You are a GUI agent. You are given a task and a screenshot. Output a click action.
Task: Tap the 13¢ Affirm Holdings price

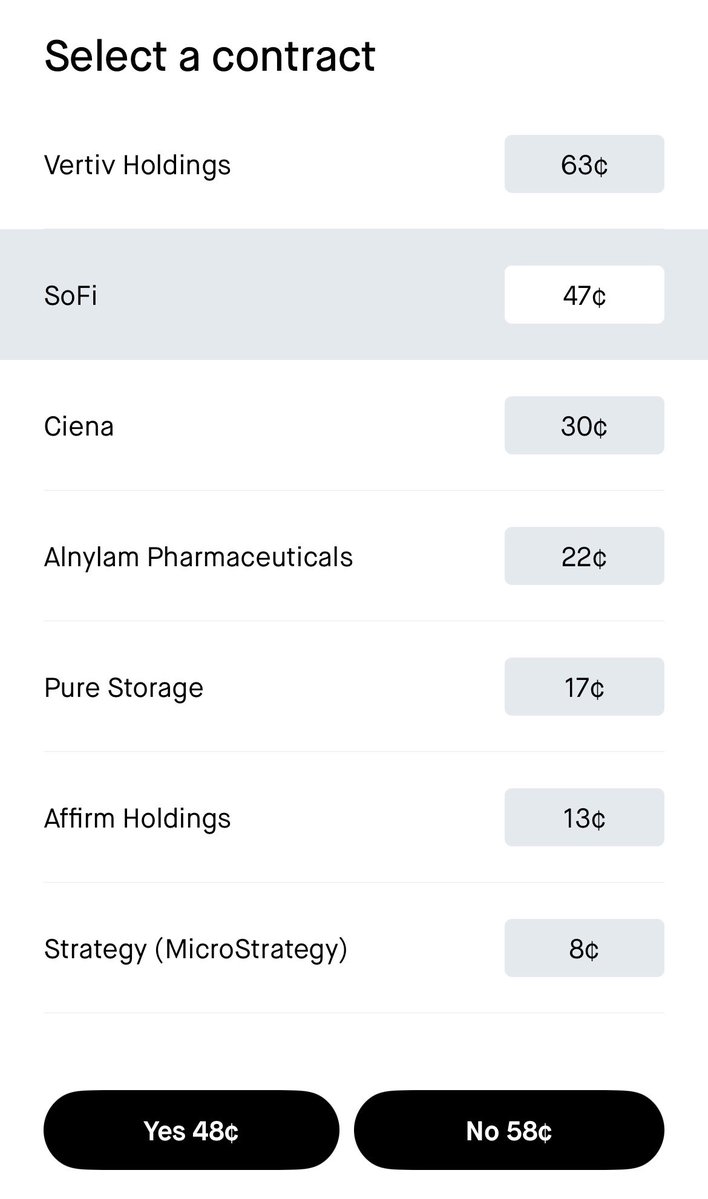click(584, 817)
